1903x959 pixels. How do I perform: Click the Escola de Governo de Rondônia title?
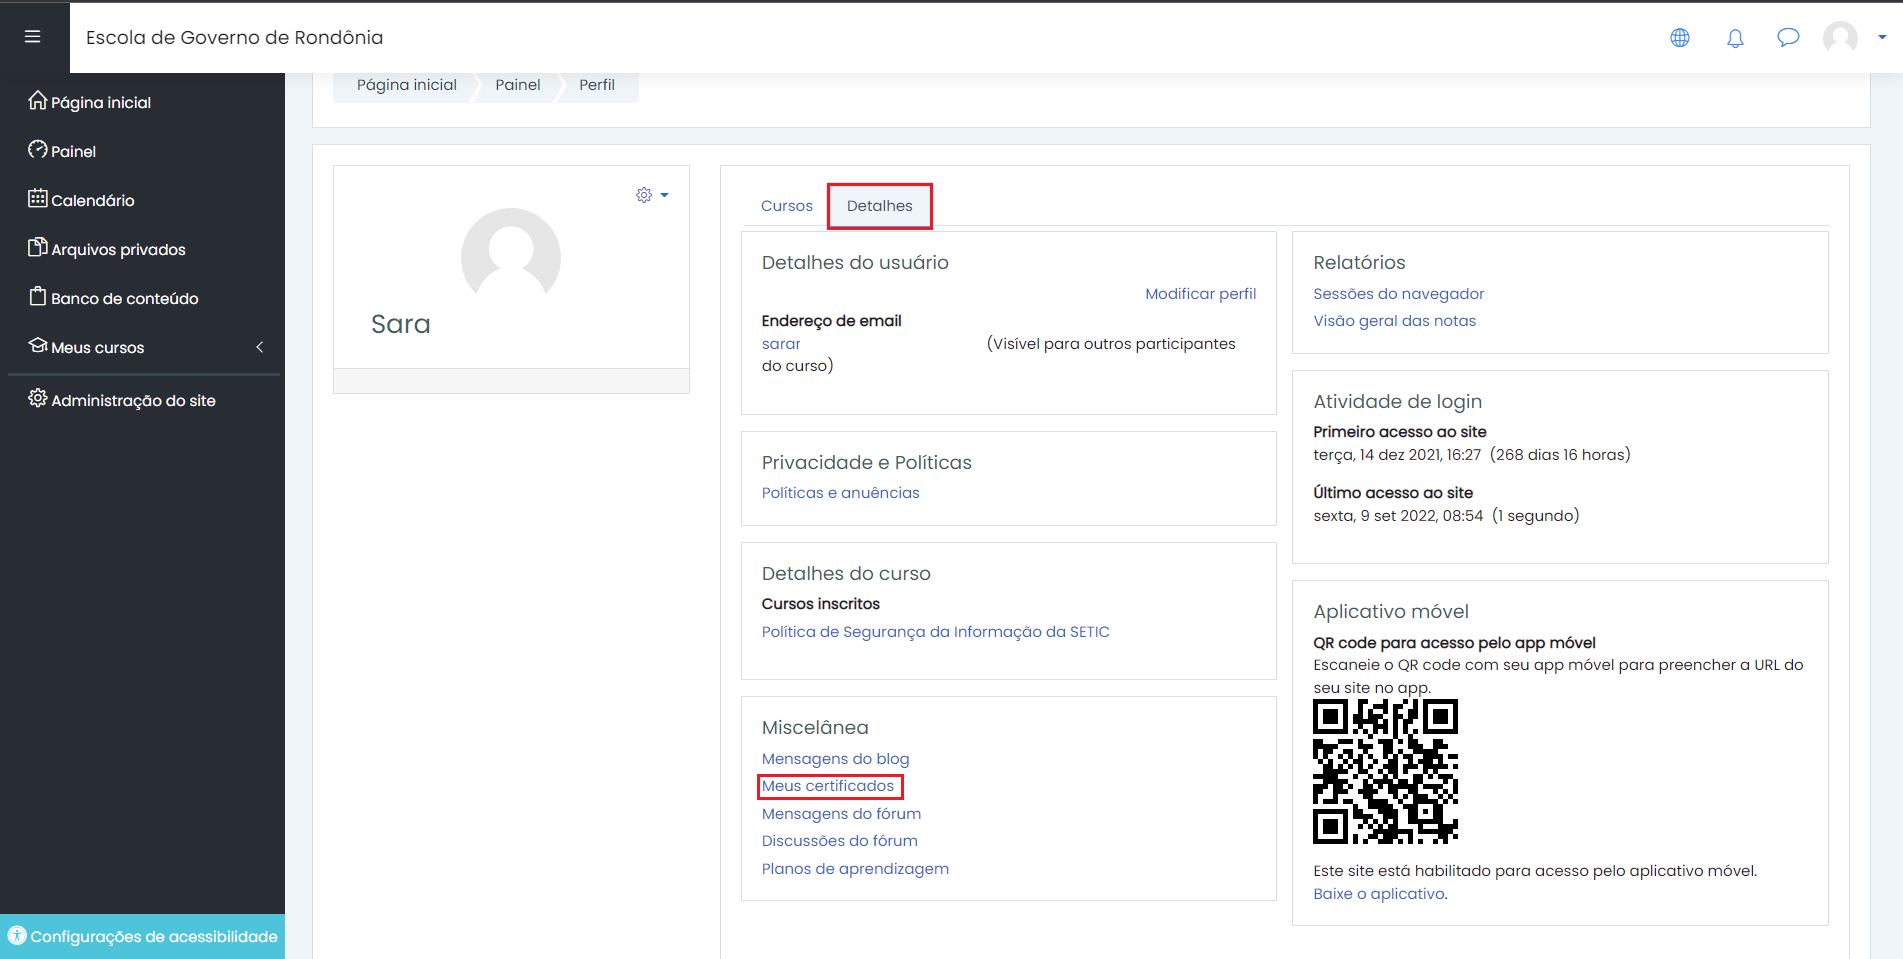tap(235, 37)
